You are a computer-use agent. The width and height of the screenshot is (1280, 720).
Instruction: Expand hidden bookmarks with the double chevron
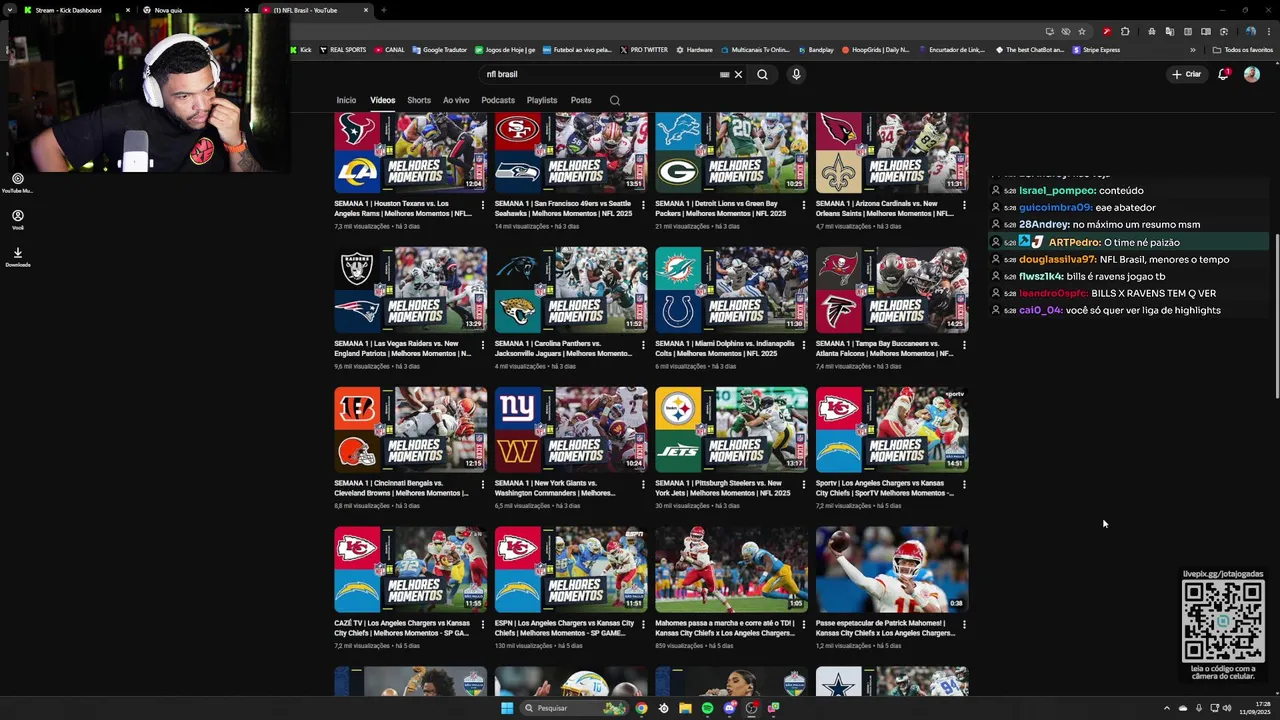coord(1192,50)
